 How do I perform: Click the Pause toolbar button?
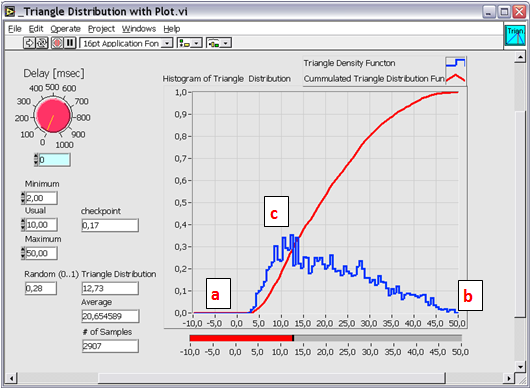70,43
